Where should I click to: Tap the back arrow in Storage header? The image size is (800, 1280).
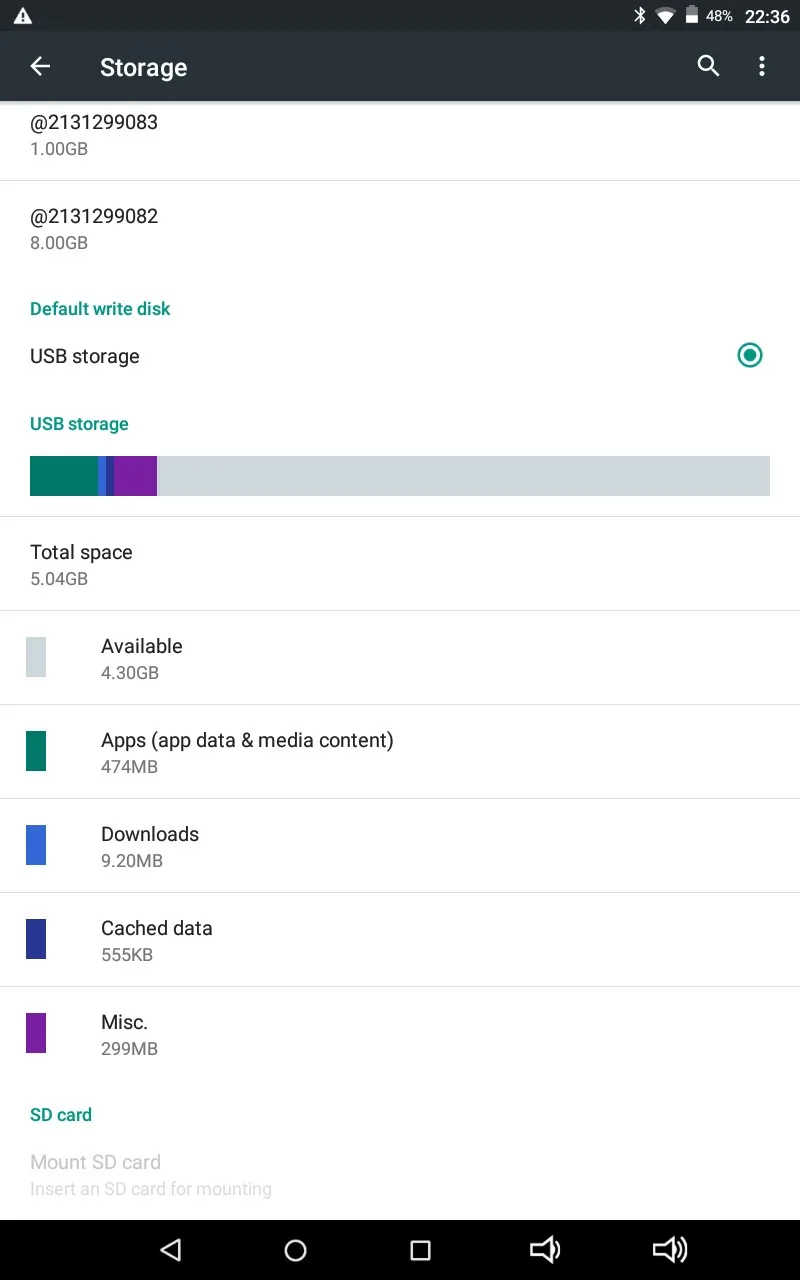pyautogui.click(x=40, y=67)
